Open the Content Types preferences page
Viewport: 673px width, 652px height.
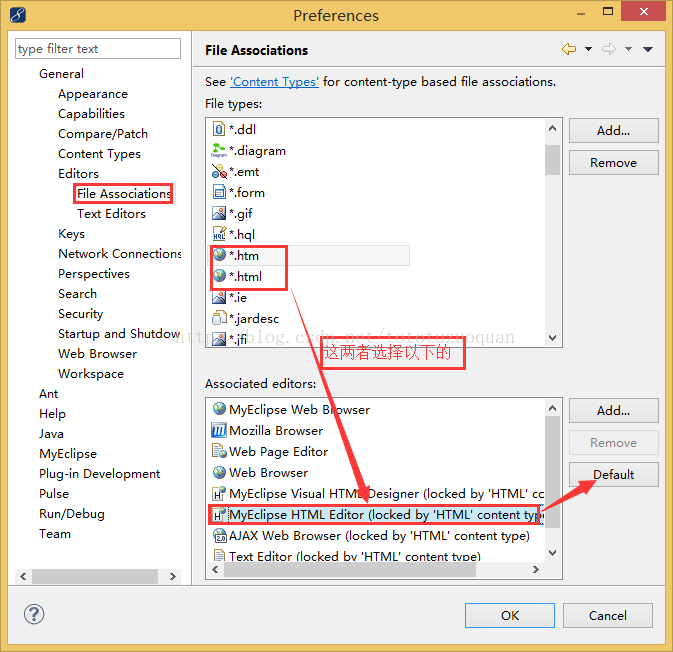[99, 154]
